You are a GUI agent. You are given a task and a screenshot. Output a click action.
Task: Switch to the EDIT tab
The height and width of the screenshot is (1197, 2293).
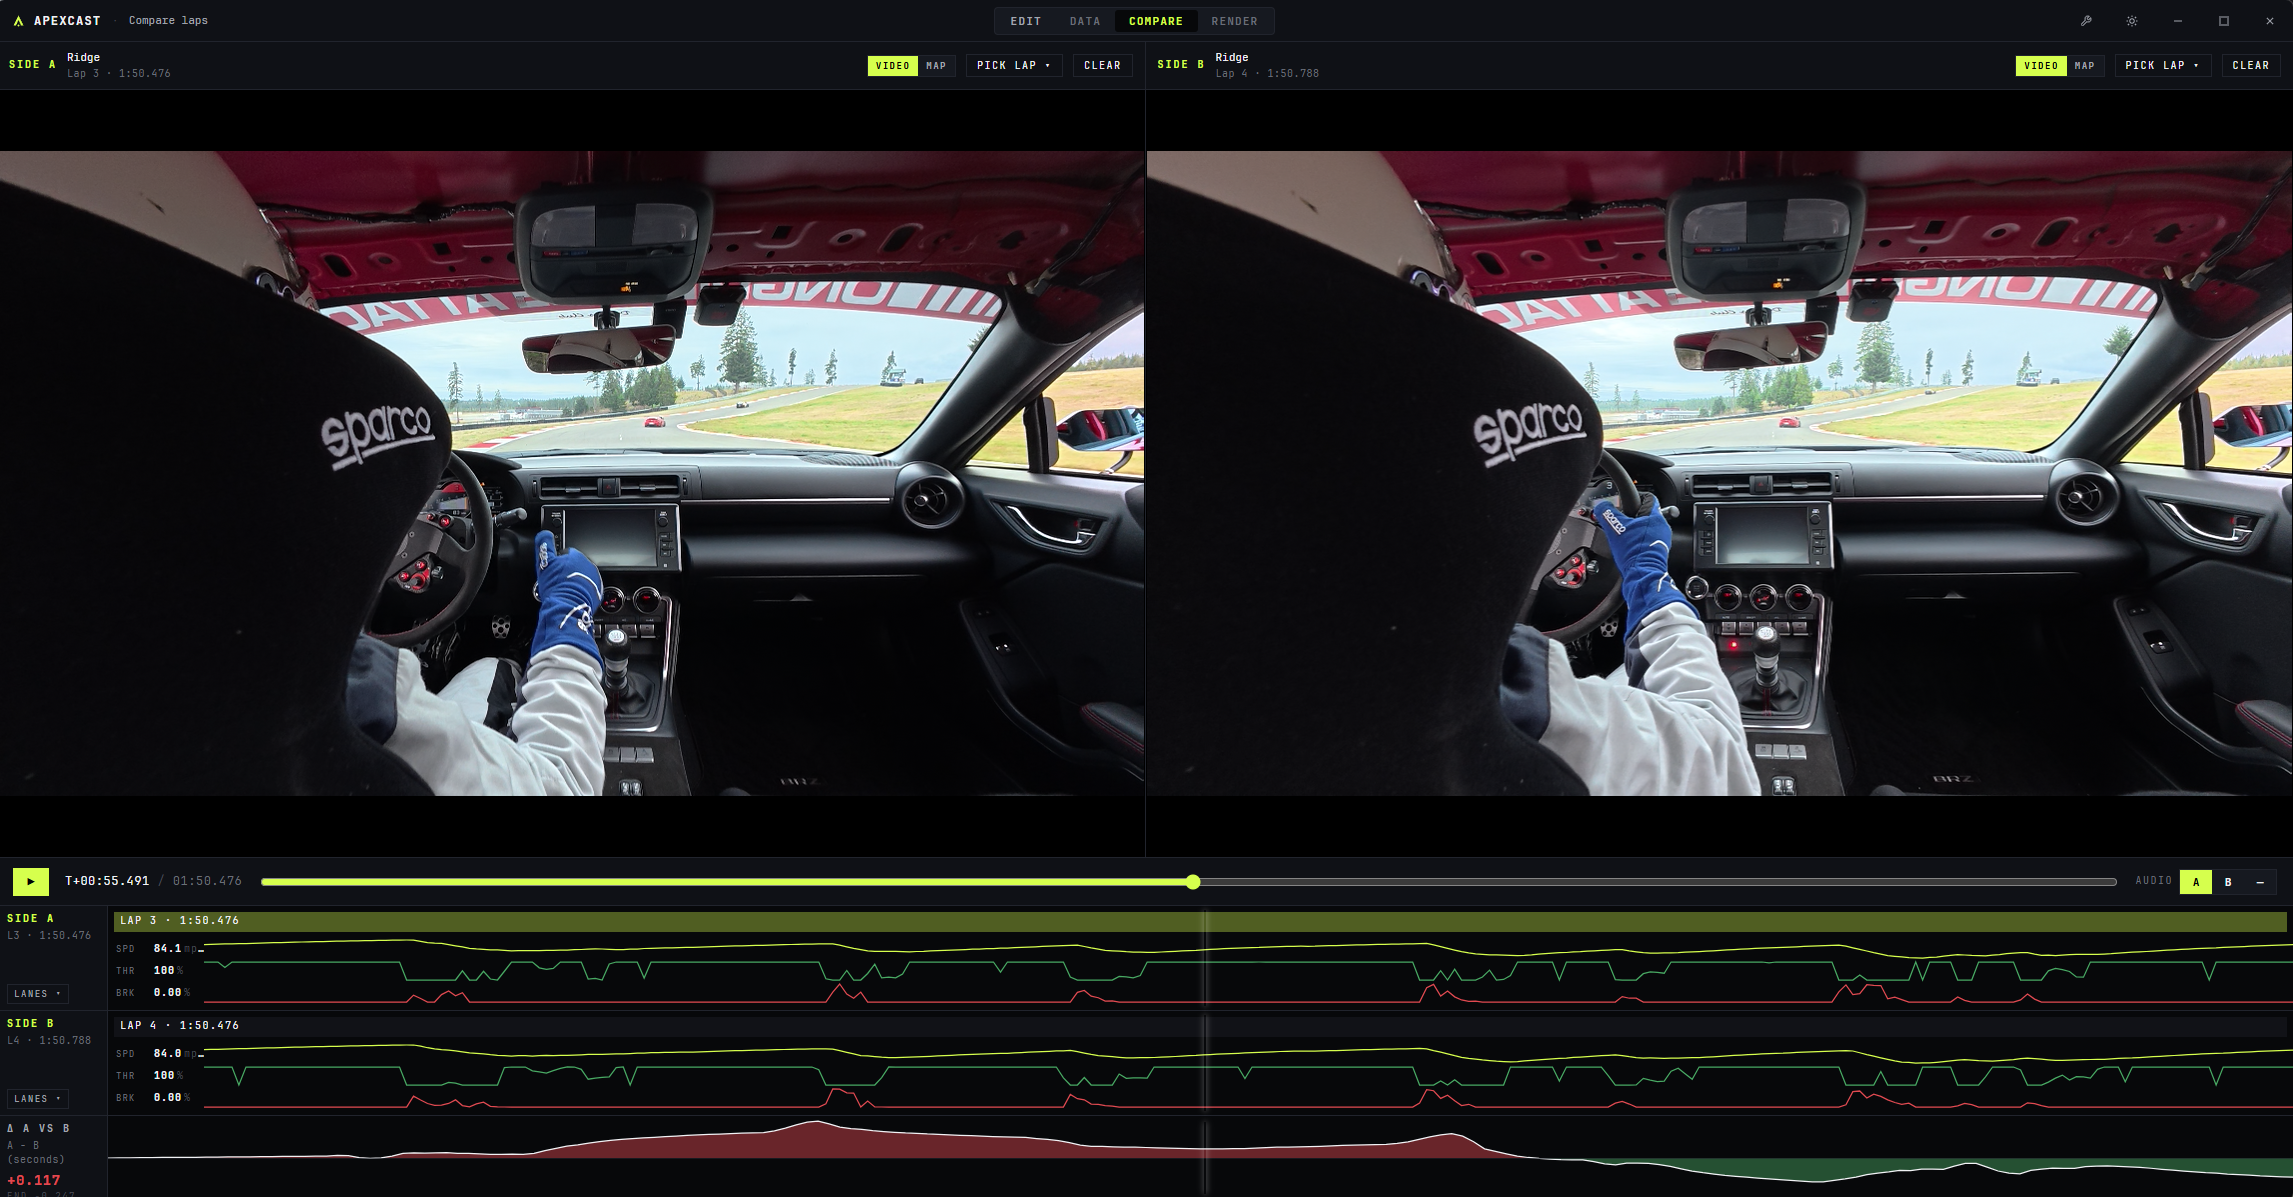1025,21
